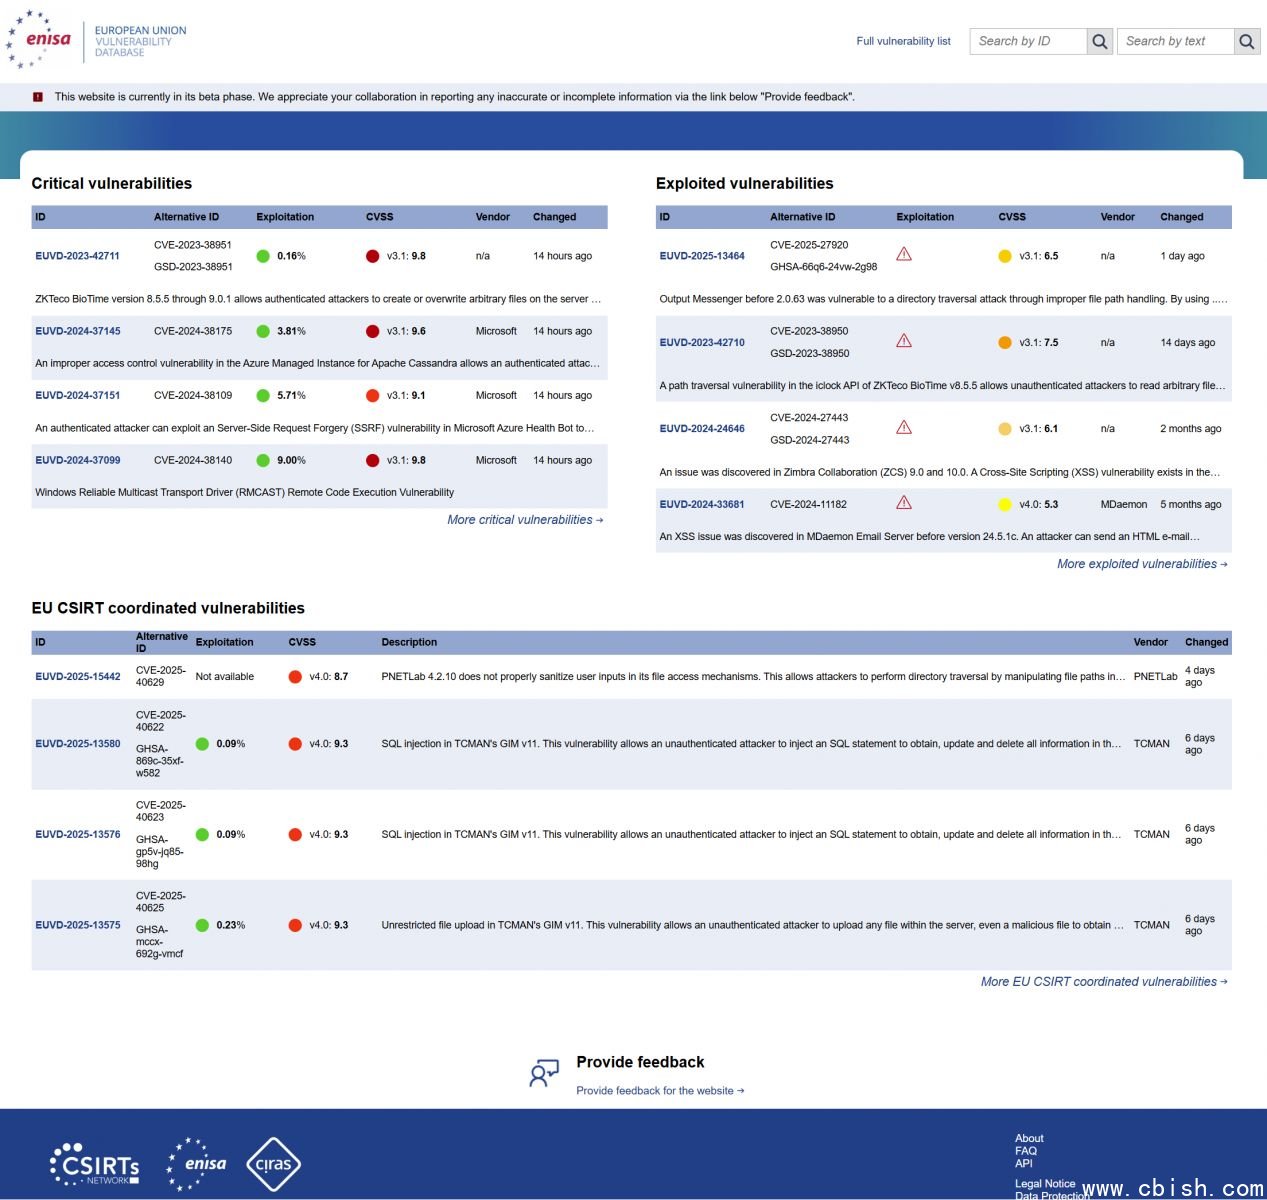Click the Windows Reliable Multicast Transport Driver description
Viewport: 1267px width, 1200px height.
pyautogui.click(x=244, y=493)
